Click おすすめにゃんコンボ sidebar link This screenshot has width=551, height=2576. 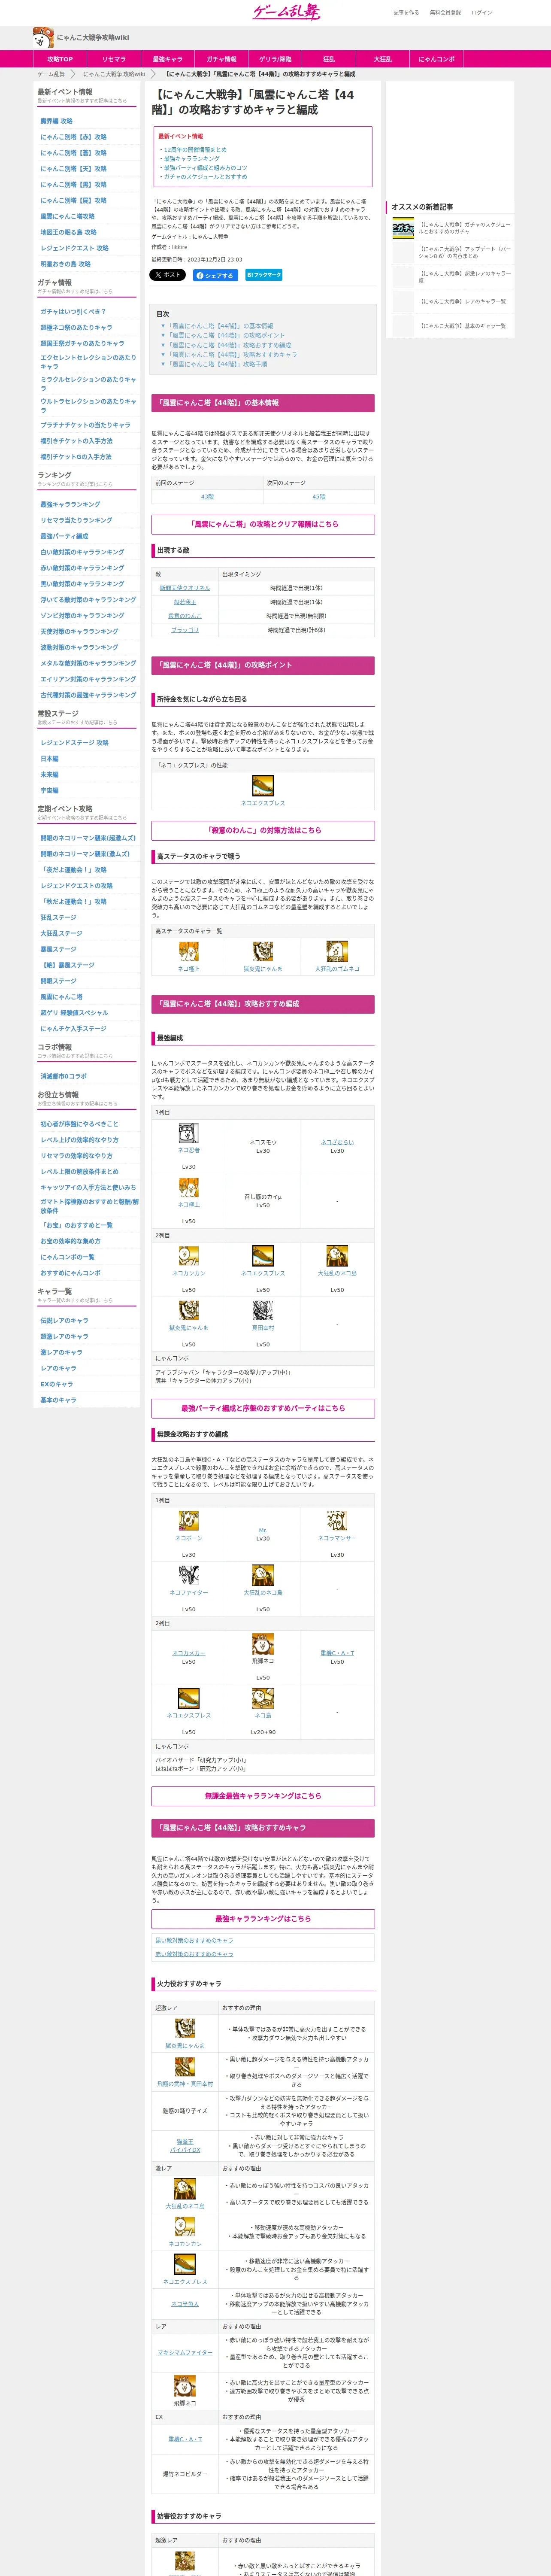point(70,1272)
